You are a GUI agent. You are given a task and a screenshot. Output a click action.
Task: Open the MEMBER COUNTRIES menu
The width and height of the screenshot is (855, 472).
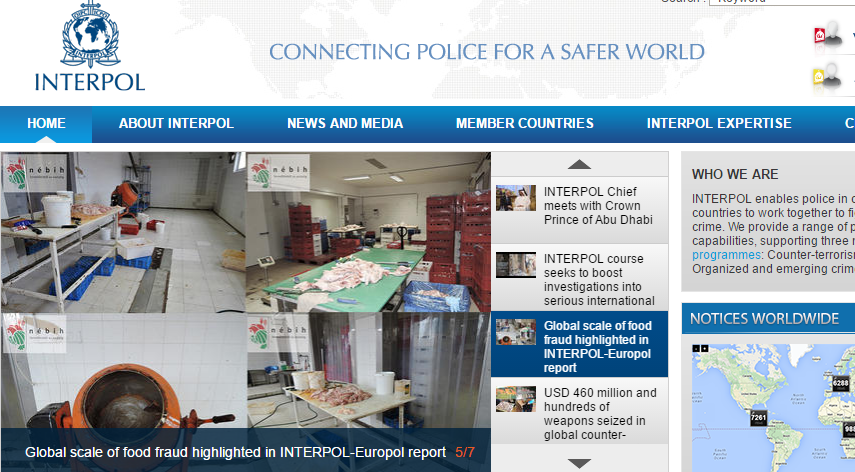point(525,124)
